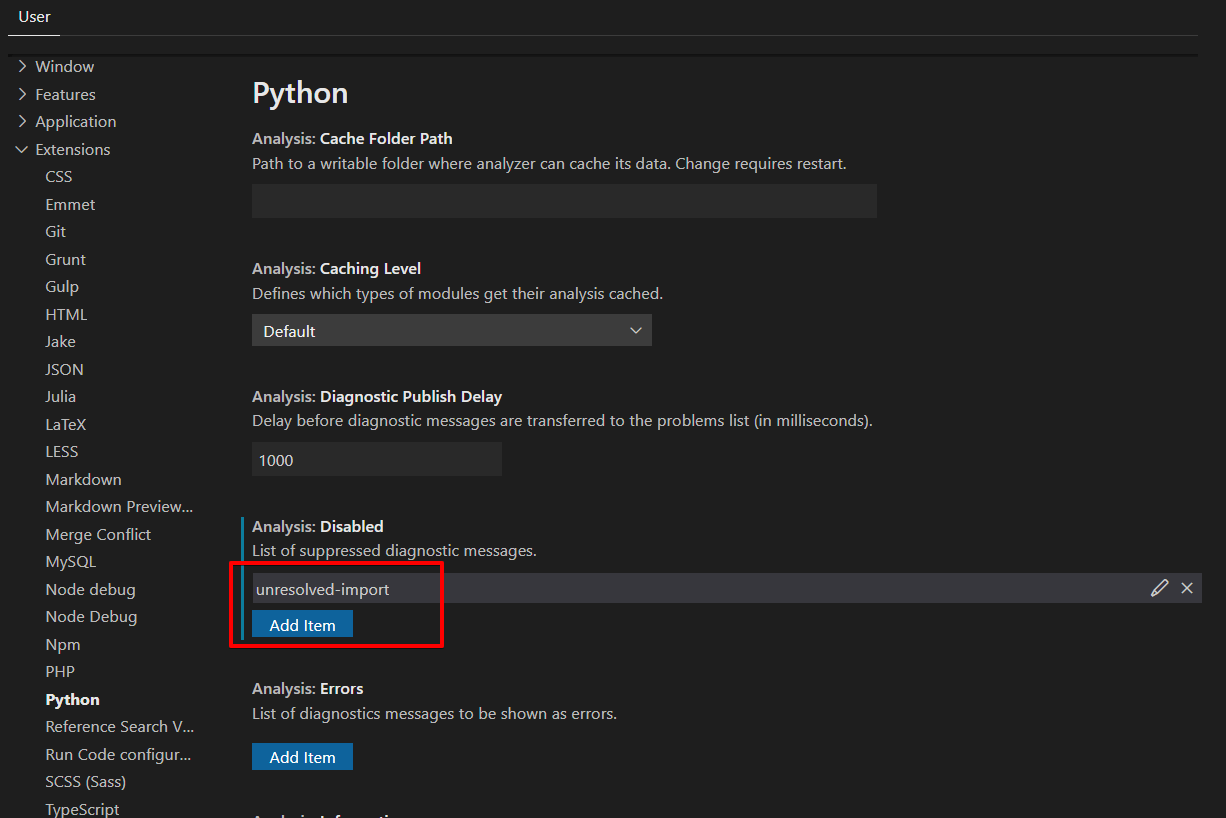Open Merge Conflict extension settings

coord(98,535)
